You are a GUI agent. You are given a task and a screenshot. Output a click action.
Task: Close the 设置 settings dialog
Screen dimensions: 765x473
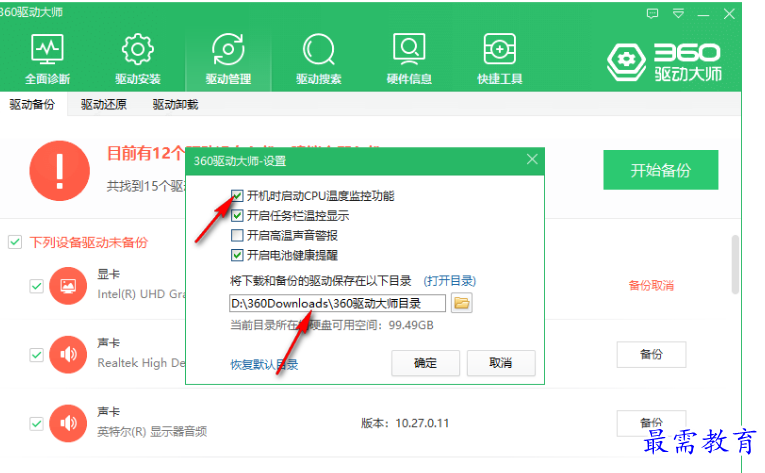(532, 159)
